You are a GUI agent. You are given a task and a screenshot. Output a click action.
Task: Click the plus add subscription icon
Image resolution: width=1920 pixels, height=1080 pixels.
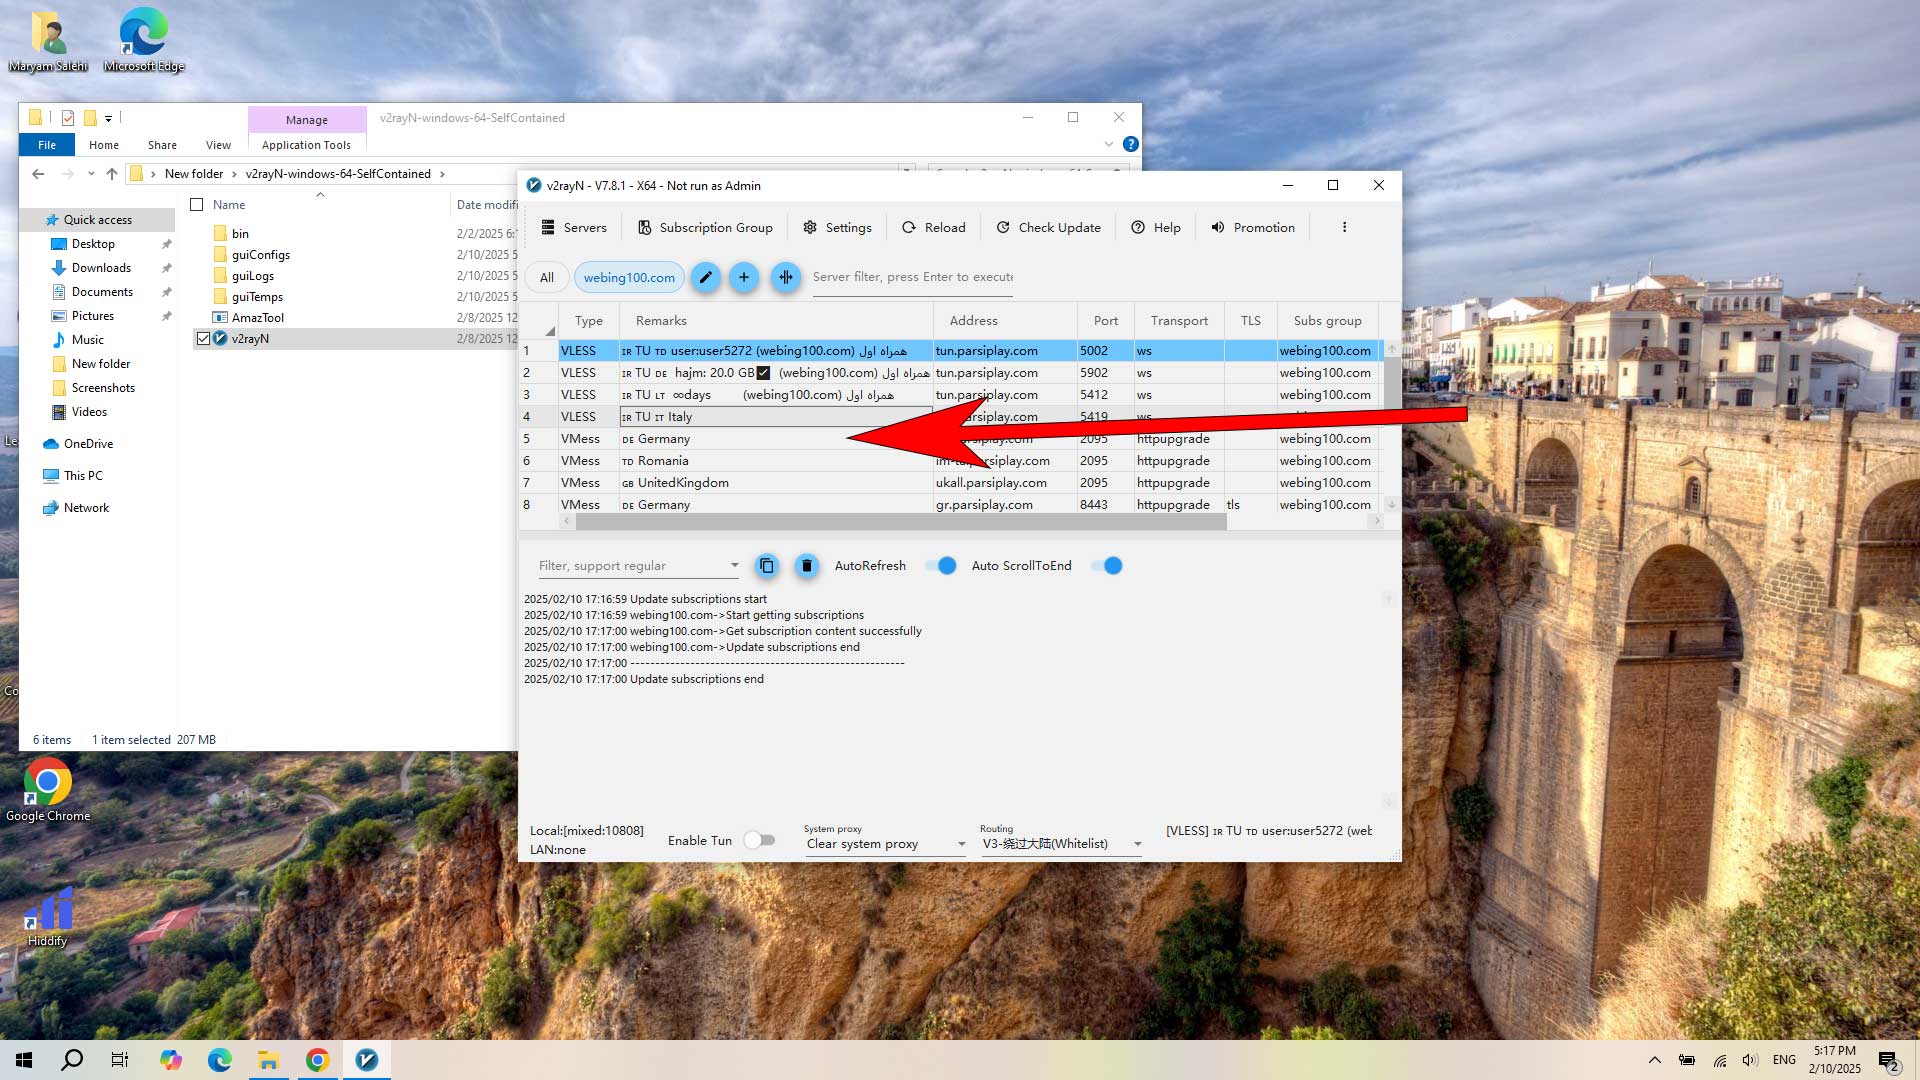click(744, 277)
